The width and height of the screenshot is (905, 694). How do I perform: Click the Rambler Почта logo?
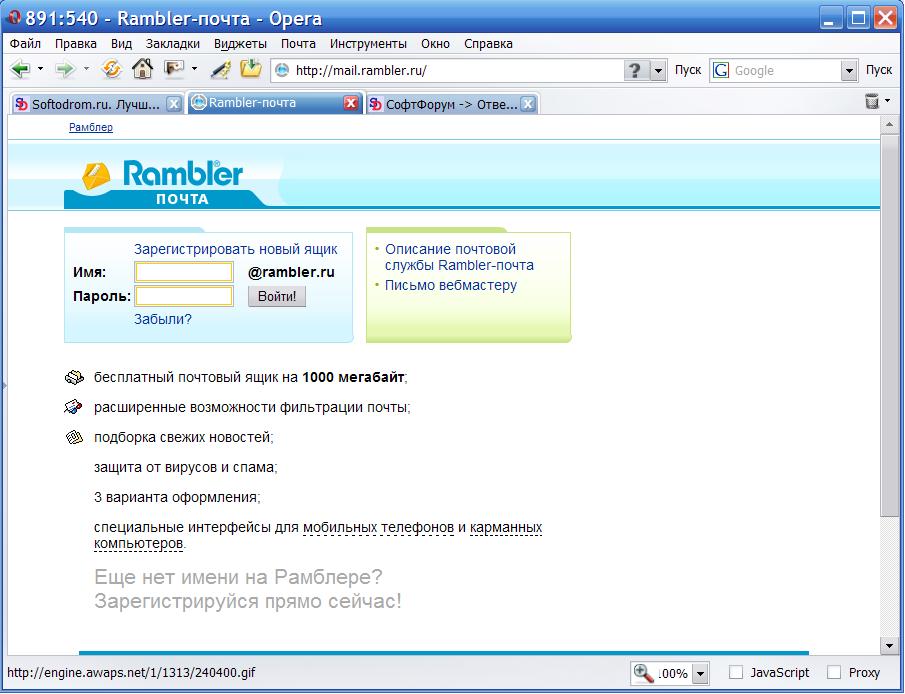[x=163, y=183]
